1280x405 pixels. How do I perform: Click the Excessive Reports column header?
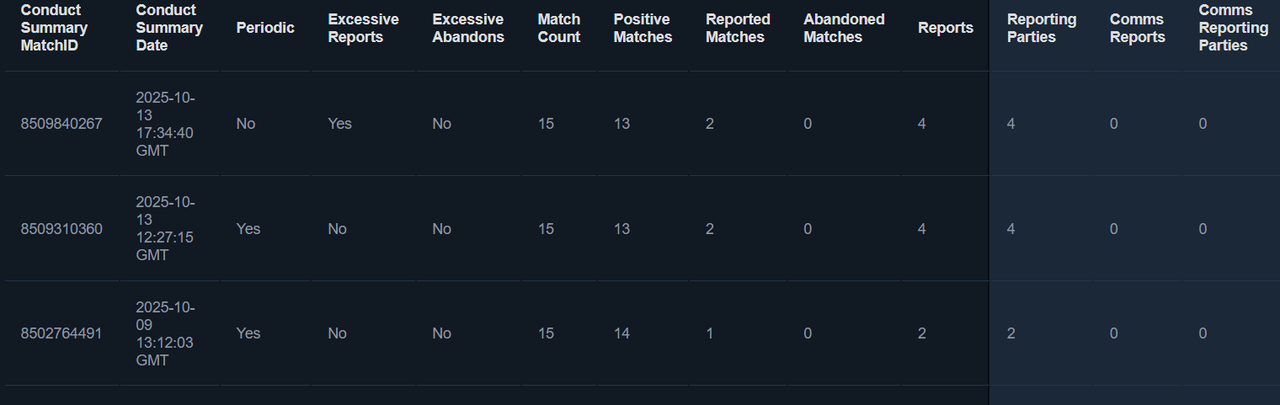pos(363,28)
